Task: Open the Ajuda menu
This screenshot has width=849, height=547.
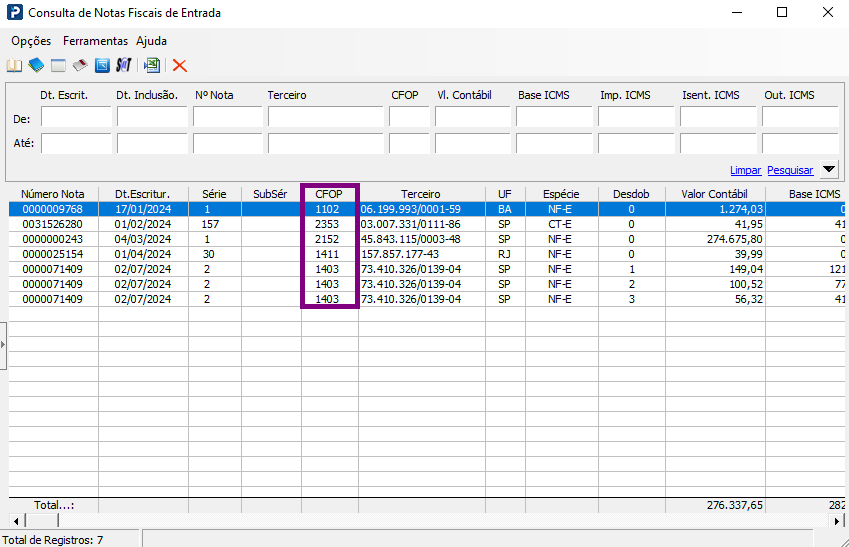Action: [x=152, y=41]
